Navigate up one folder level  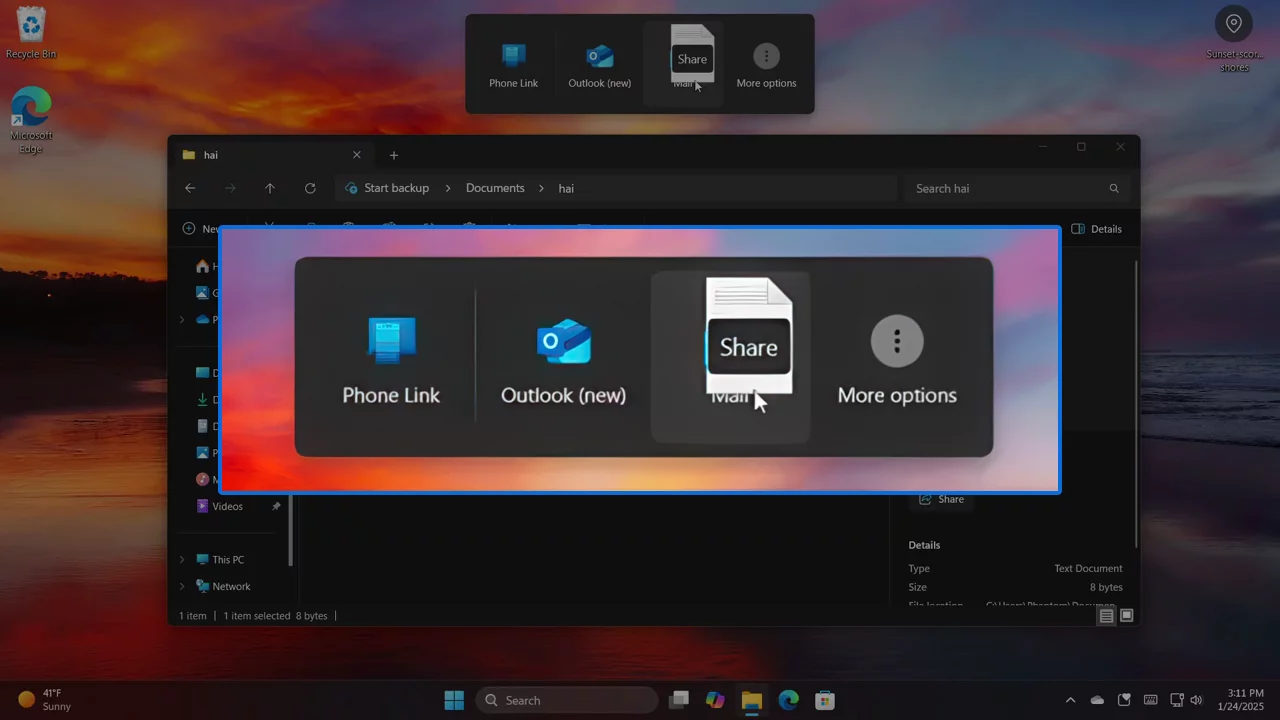tap(270, 188)
